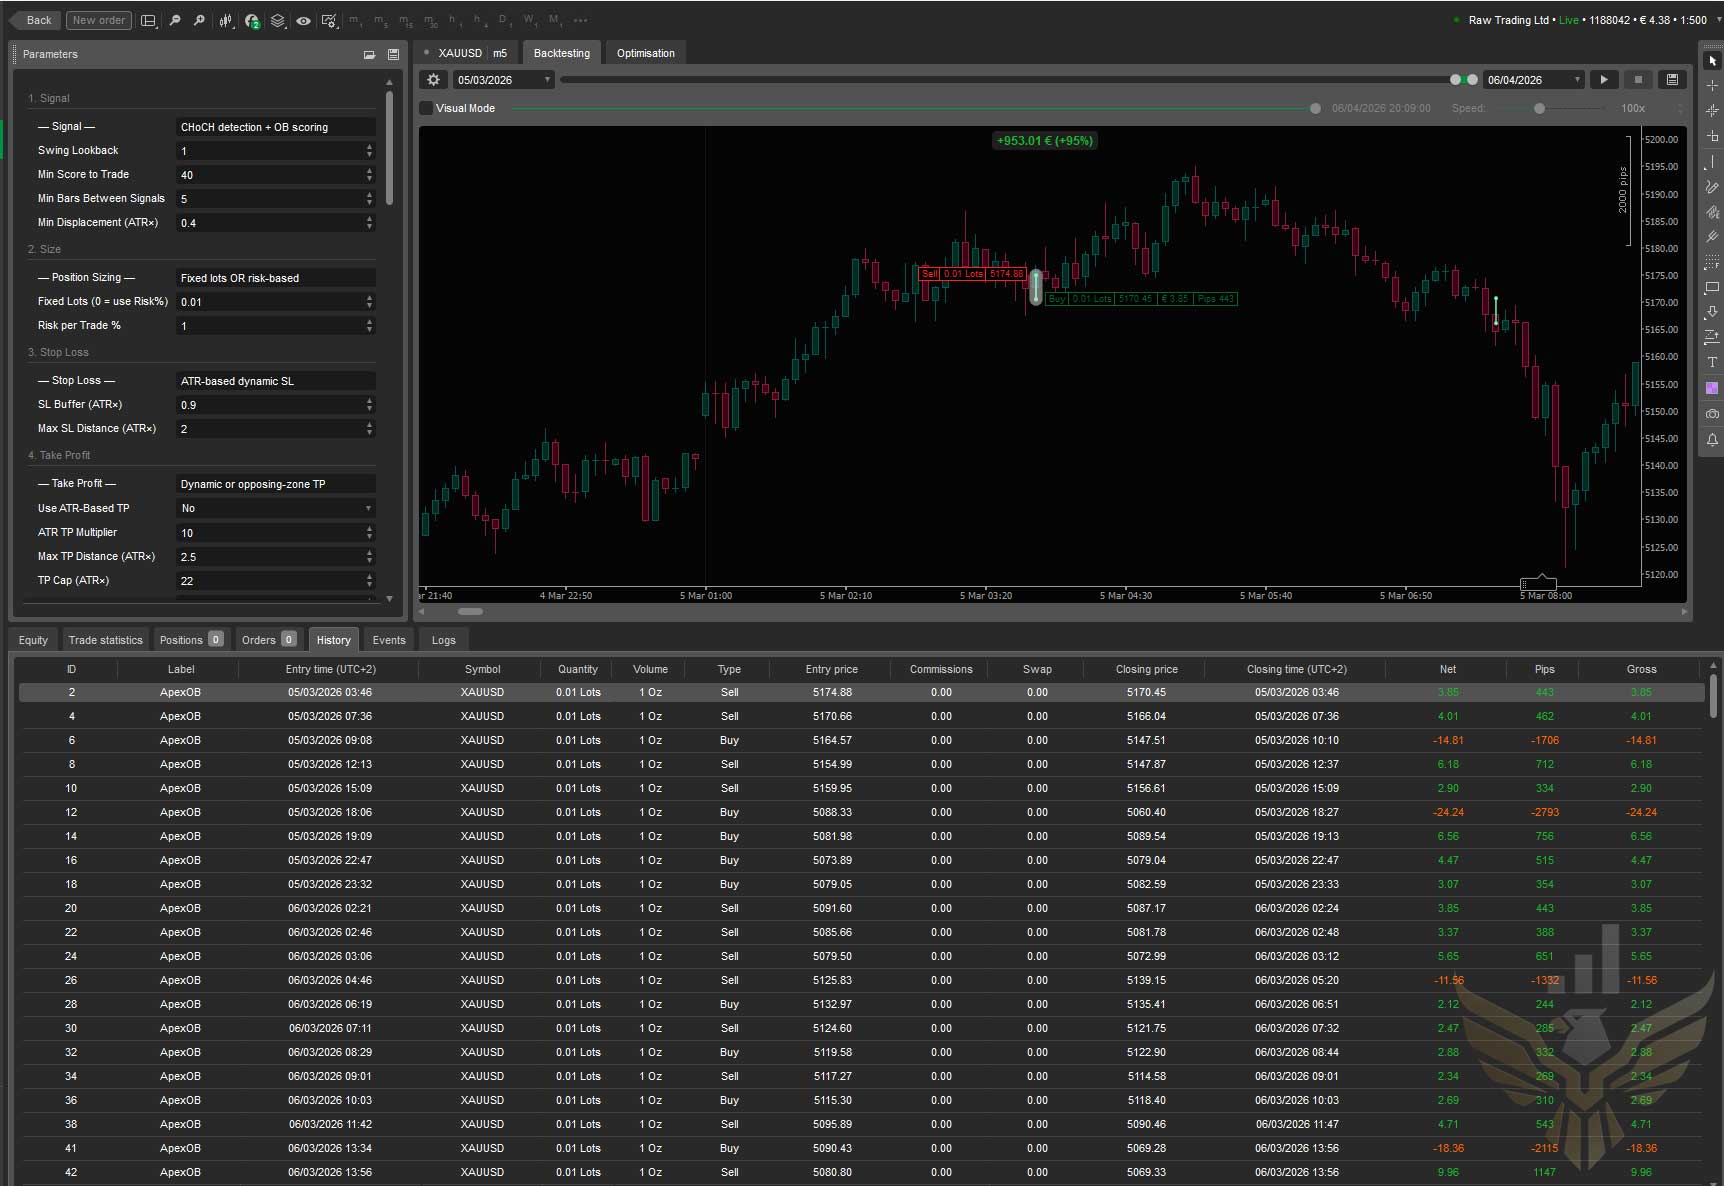Image resolution: width=1724 pixels, height=1186 pixels.
Task: Open price alerts bell icon
Action: click(1712, 439)
